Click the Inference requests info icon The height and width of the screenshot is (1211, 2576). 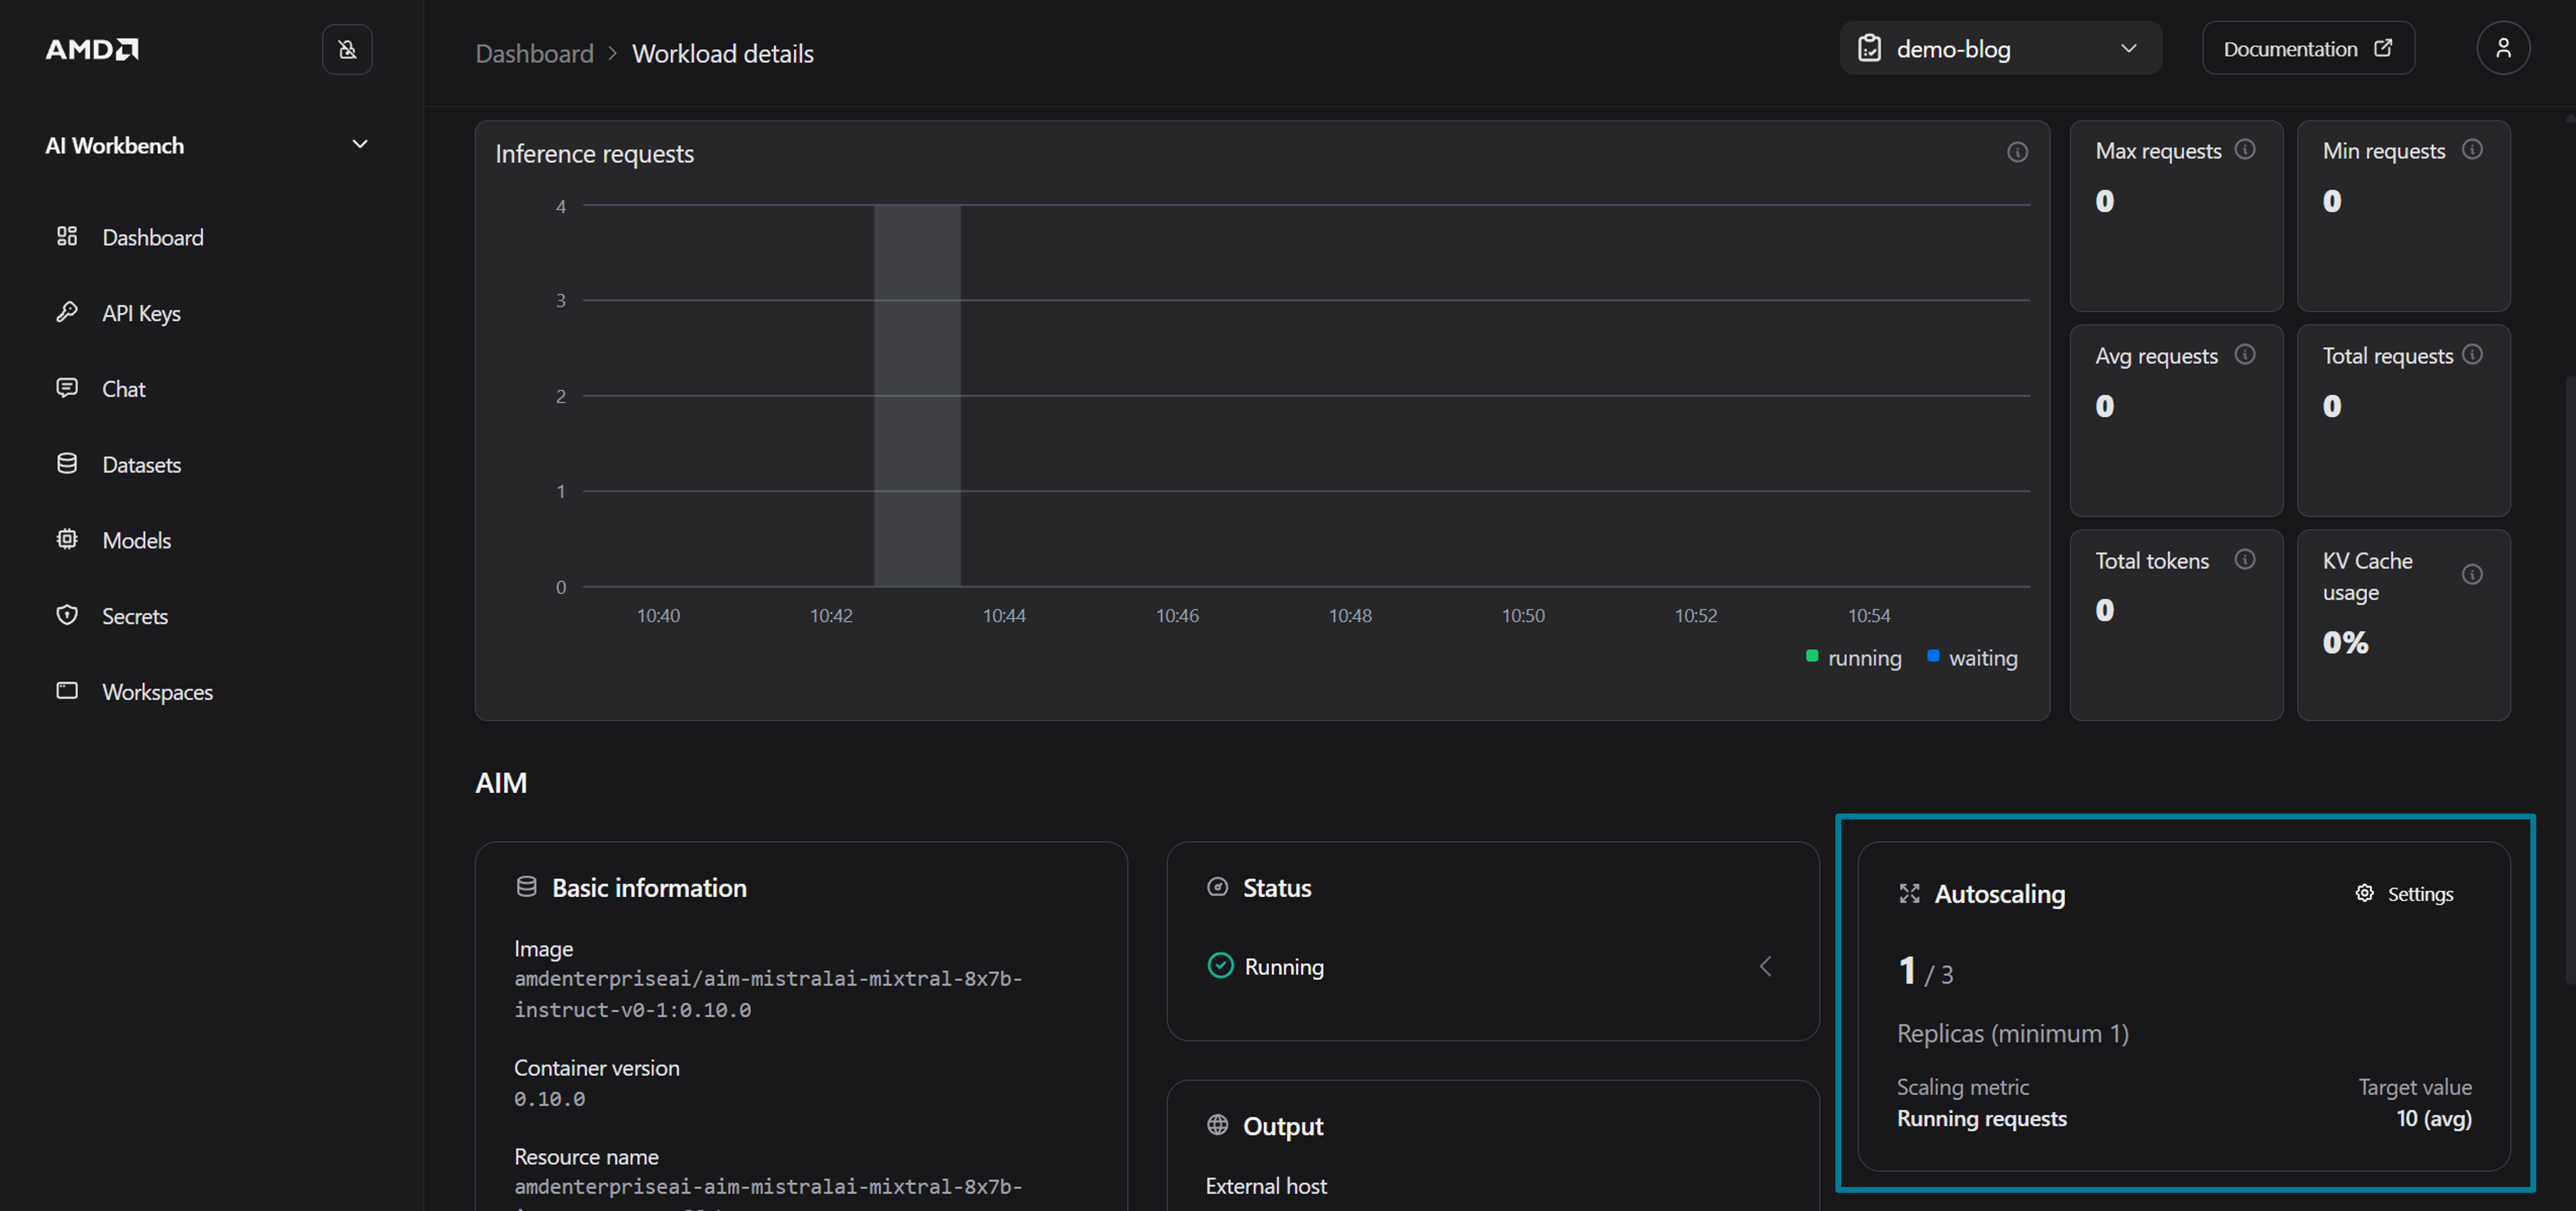pyautogui.click(x=2017, y=152)
